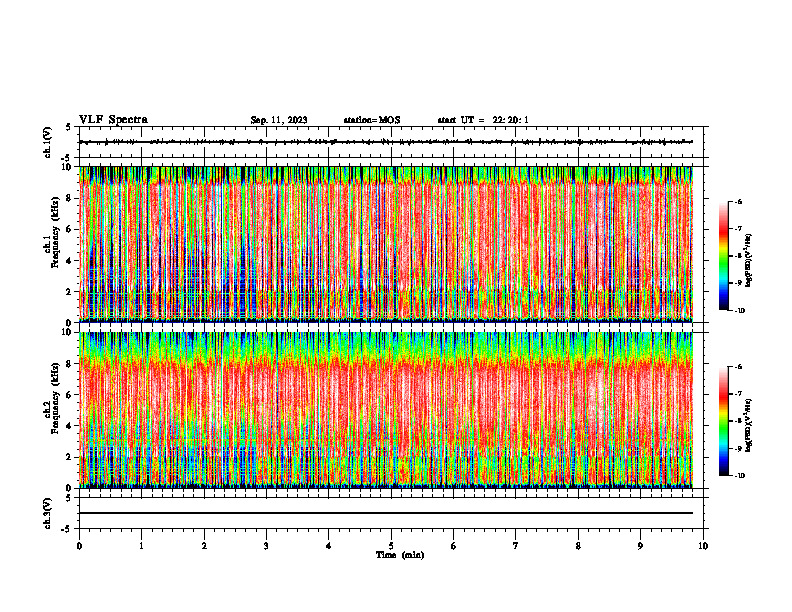This screenshot has width=792, height=612.
Task: Click the '7' tick on the time axis
Action: click(516, 546)
